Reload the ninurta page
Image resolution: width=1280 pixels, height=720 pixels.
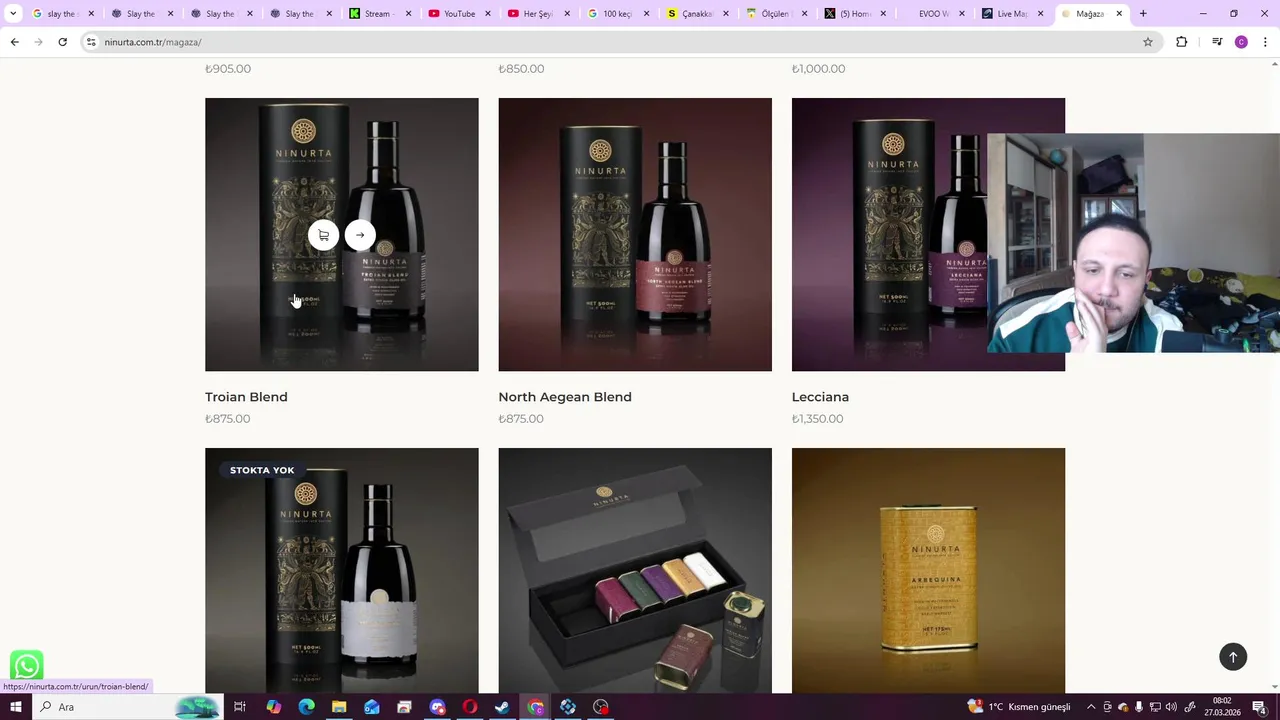point(62,42)
